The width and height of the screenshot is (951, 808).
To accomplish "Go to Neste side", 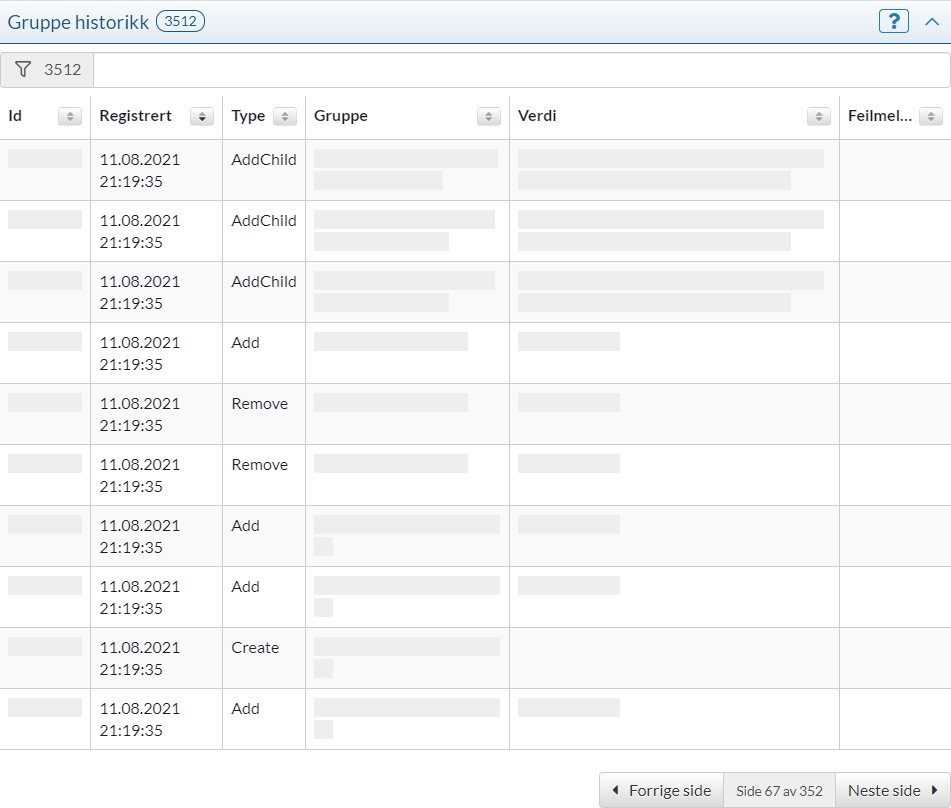I will [x=892, y=791].
